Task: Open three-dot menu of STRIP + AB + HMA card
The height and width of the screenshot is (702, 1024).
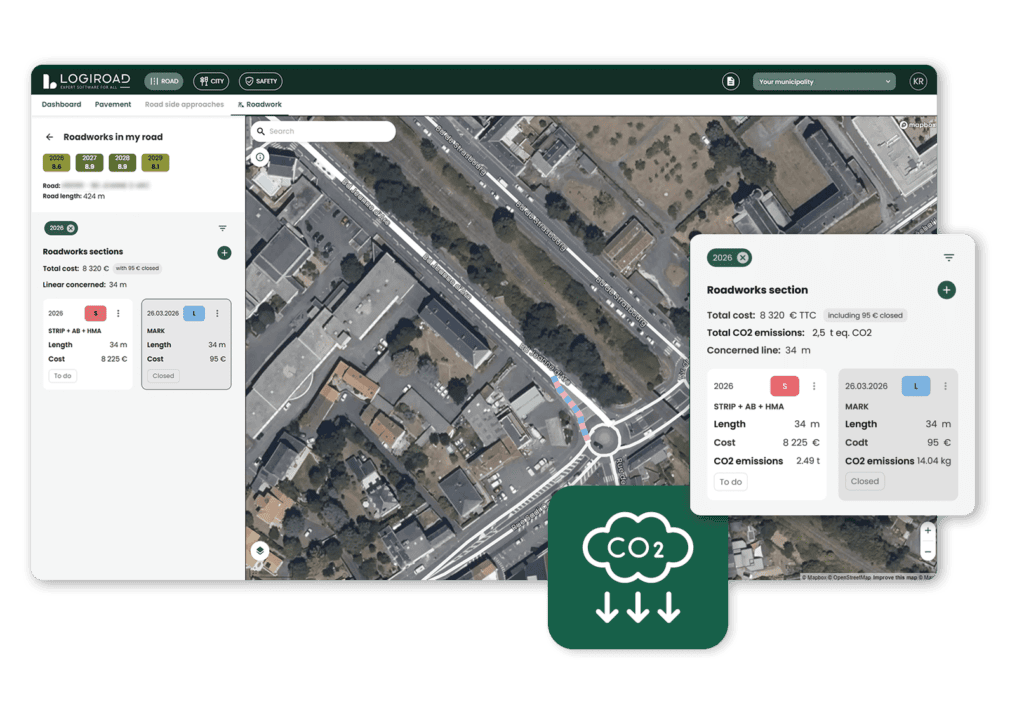Action: click(118, 313)
